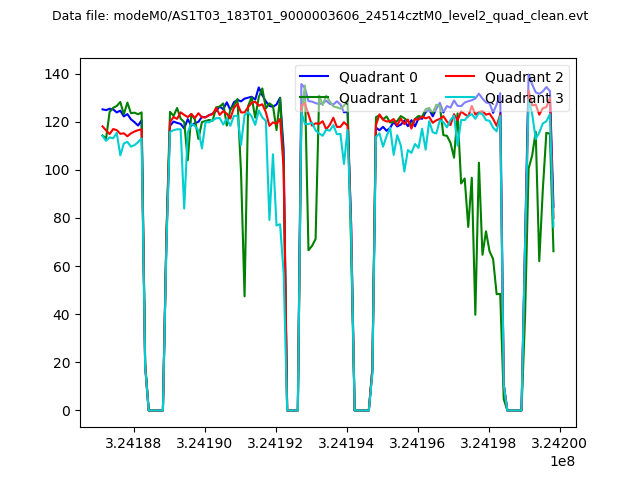Click the y-axis tick label 60

(x=64, y=266)
